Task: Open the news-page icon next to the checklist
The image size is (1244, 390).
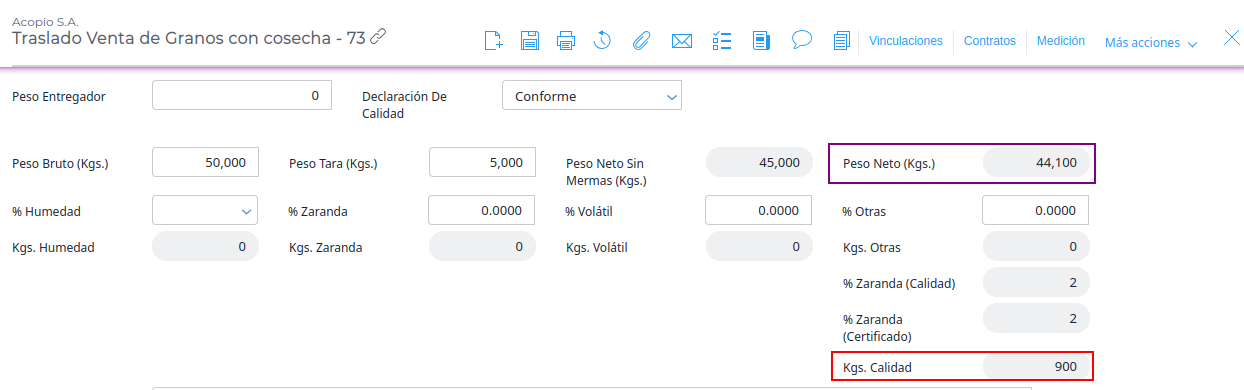Action: [762, 41]
